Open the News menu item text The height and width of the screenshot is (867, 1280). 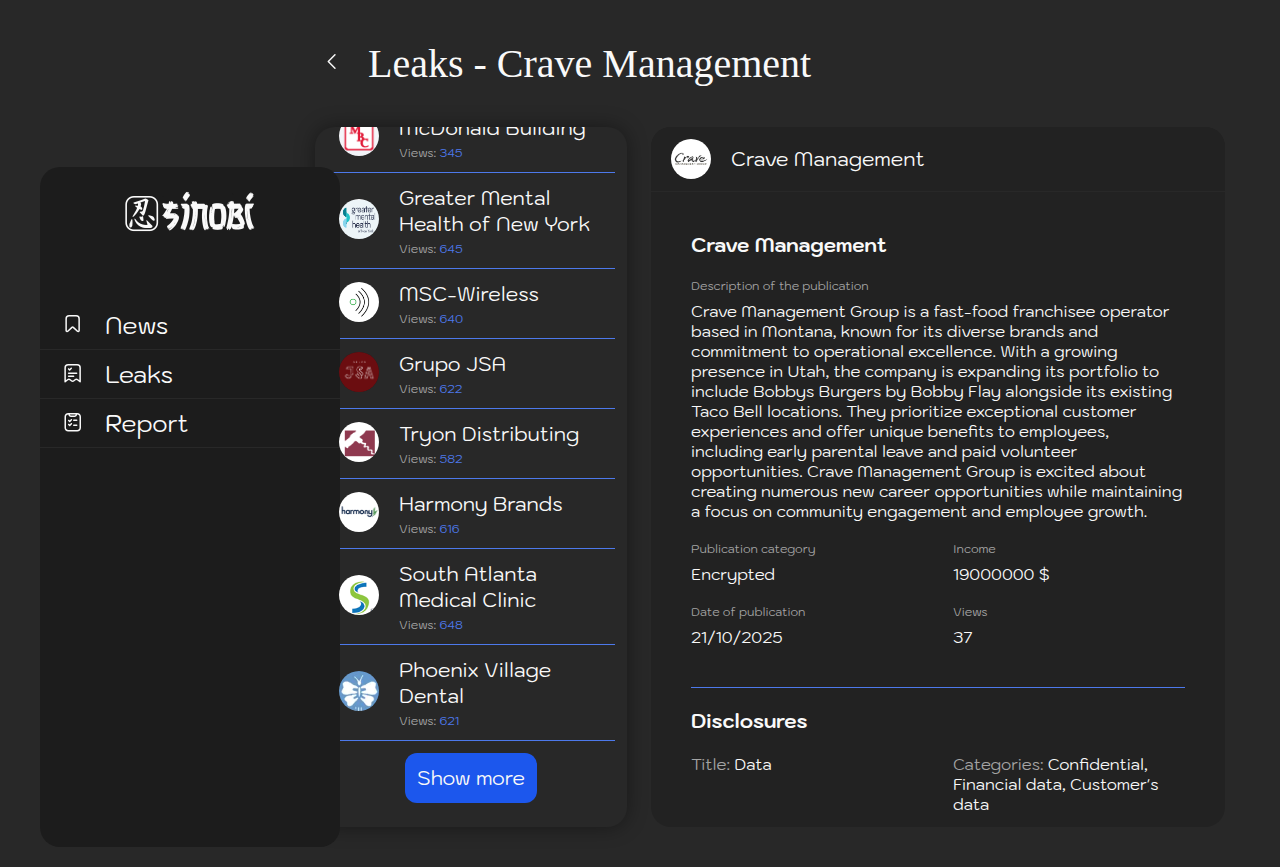[x=136, y=326]
